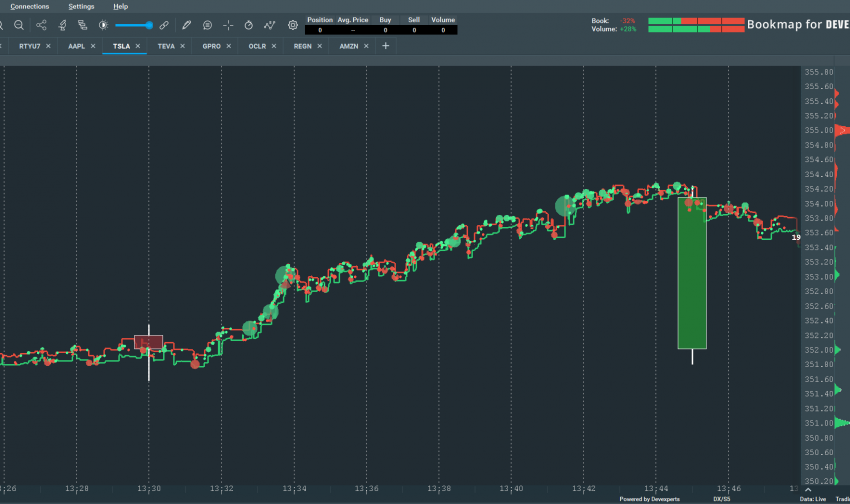Open the Connections menu
850x504 pixels.
[30, 7]
